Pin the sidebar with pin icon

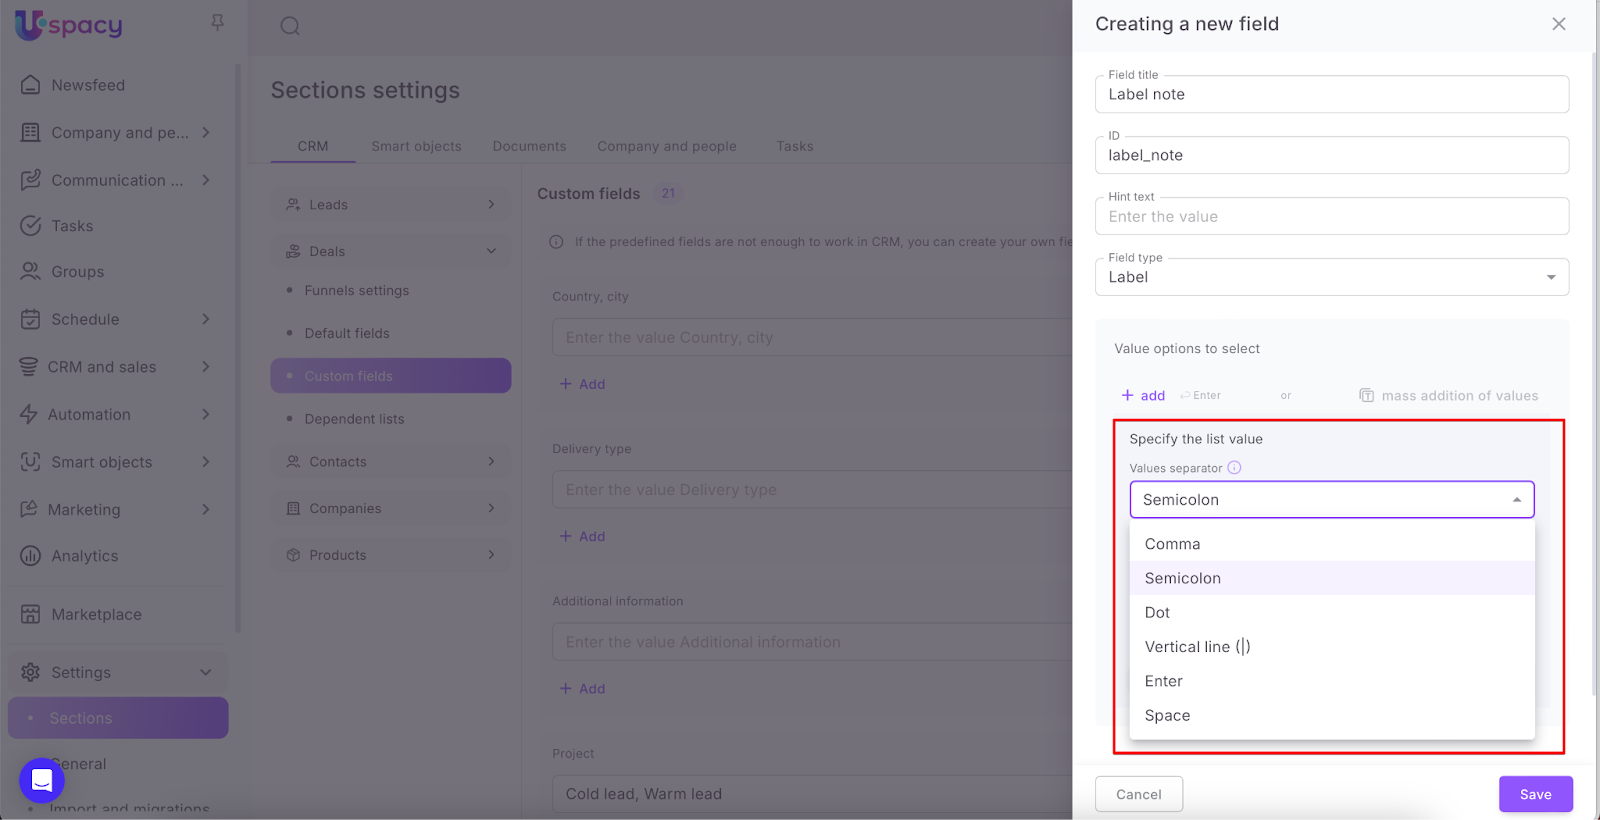point(217,22)
